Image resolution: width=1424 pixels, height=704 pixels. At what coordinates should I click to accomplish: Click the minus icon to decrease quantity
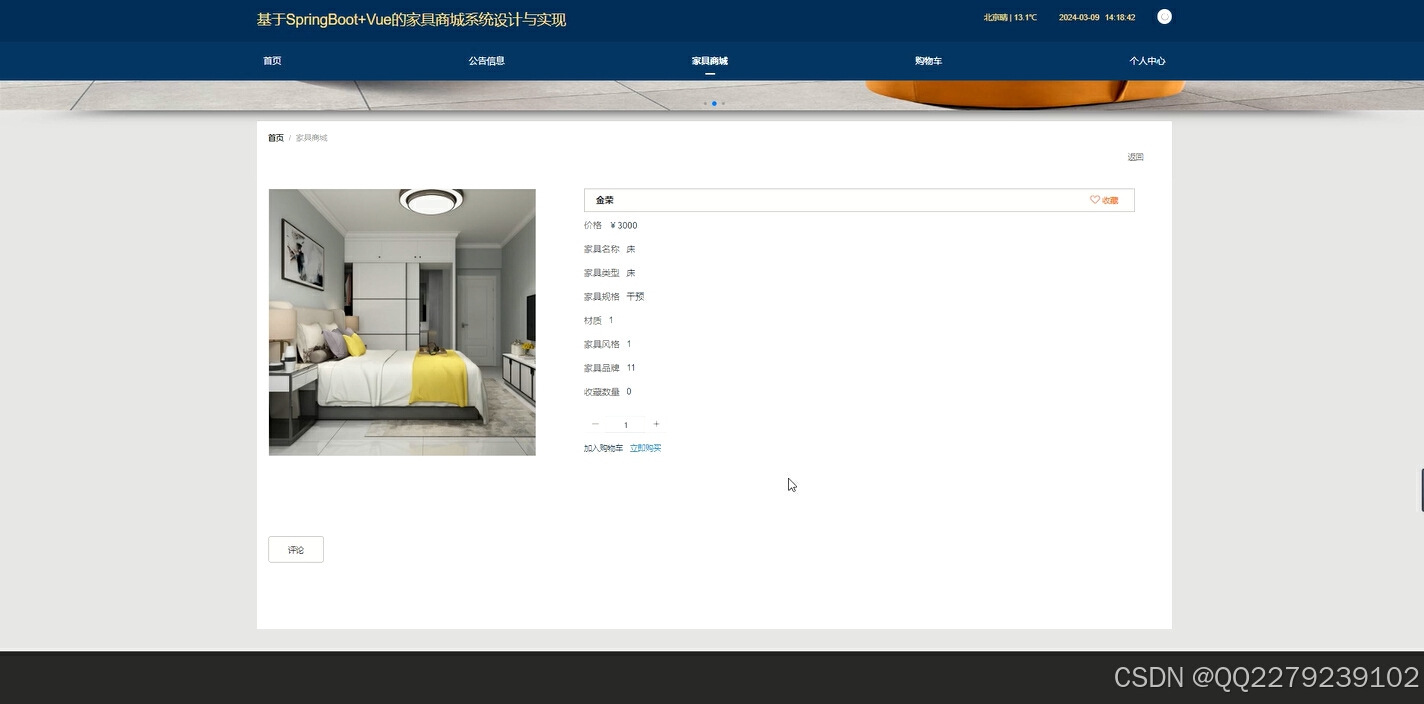[x=595, y=424]
